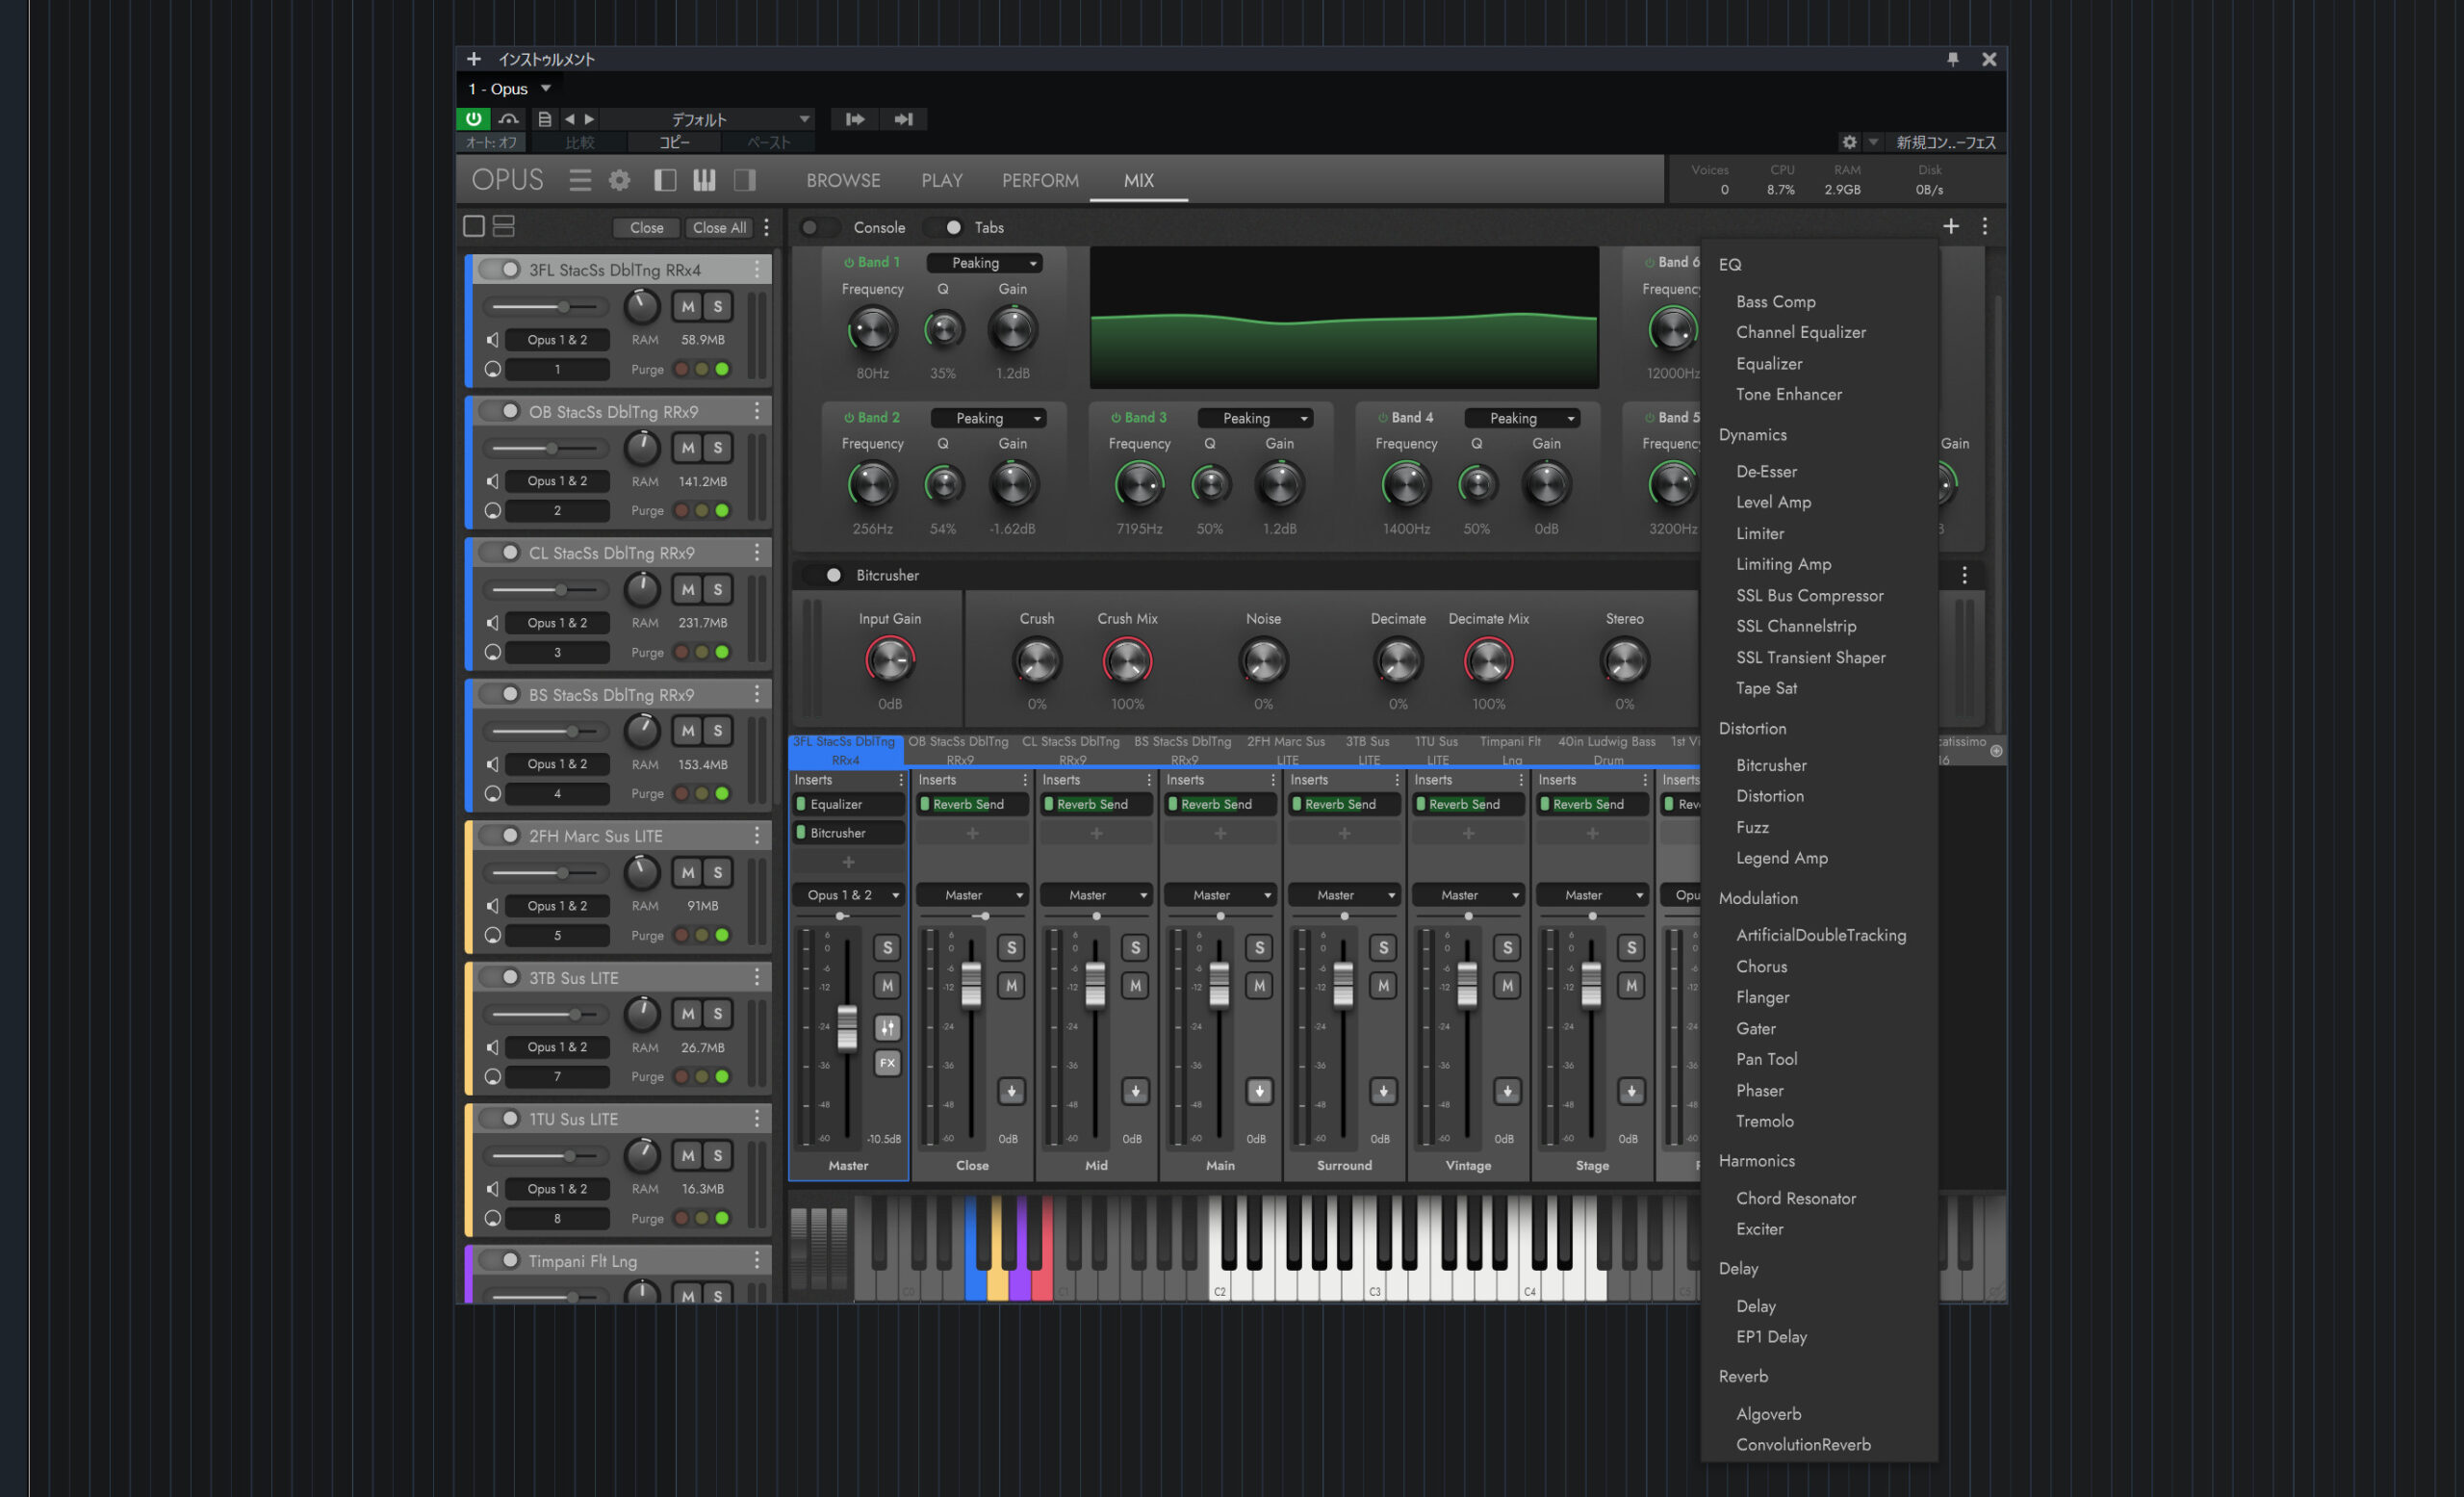The width and height of the screenshot is (2464, 1497).
Task: Toggle enable switch for CL StacSs DblTng RRx9
Action: [501, 552]
